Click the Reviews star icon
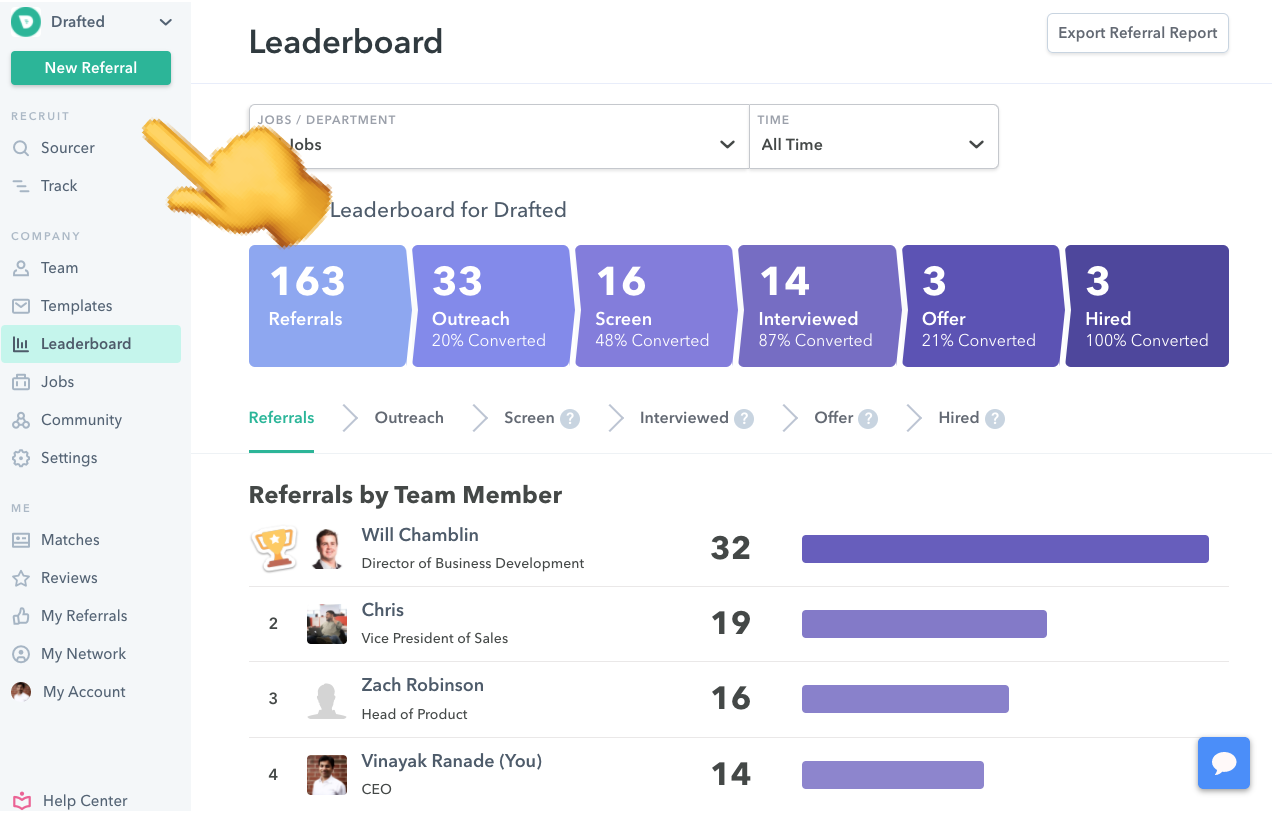Screen dimensions: 1272x818 pos(21,578)
